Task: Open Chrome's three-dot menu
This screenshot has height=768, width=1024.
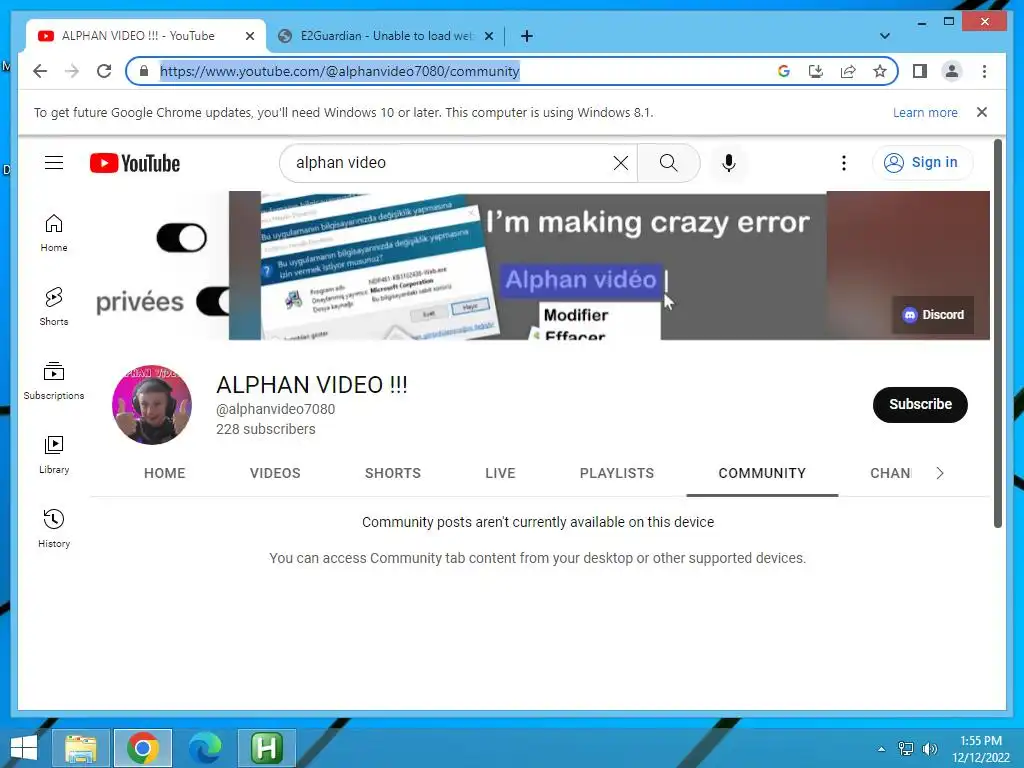Action: click(x=984, y=71)
